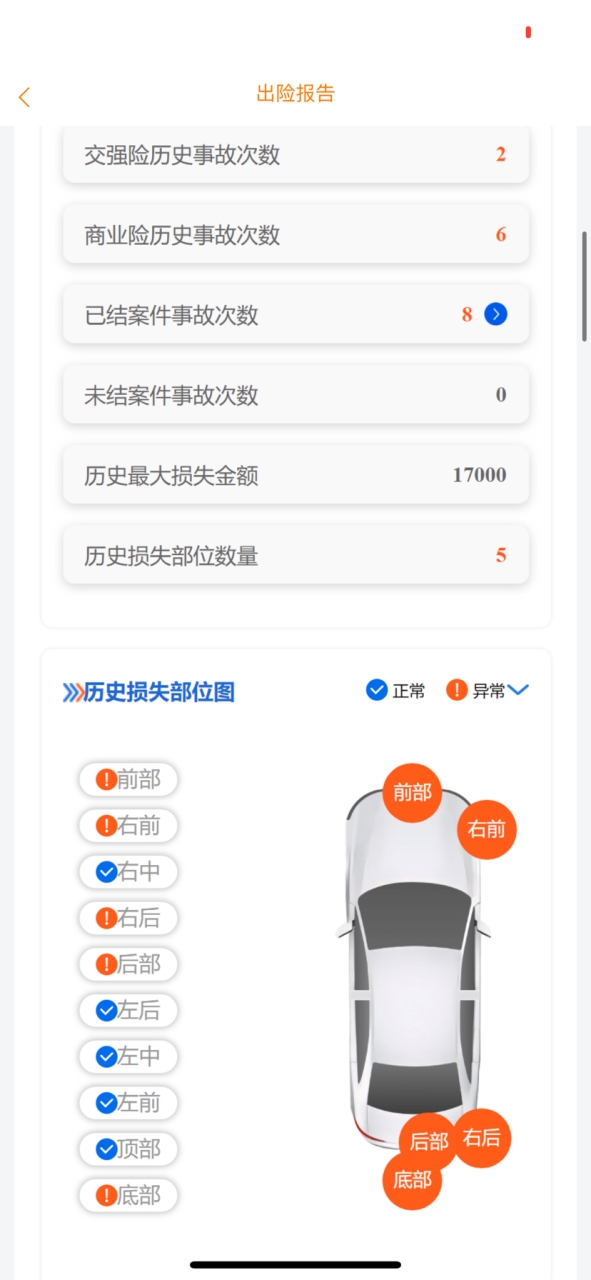Click the vertical scrollbar thumb
This screenshot has height=1280, width=591.
584,287
